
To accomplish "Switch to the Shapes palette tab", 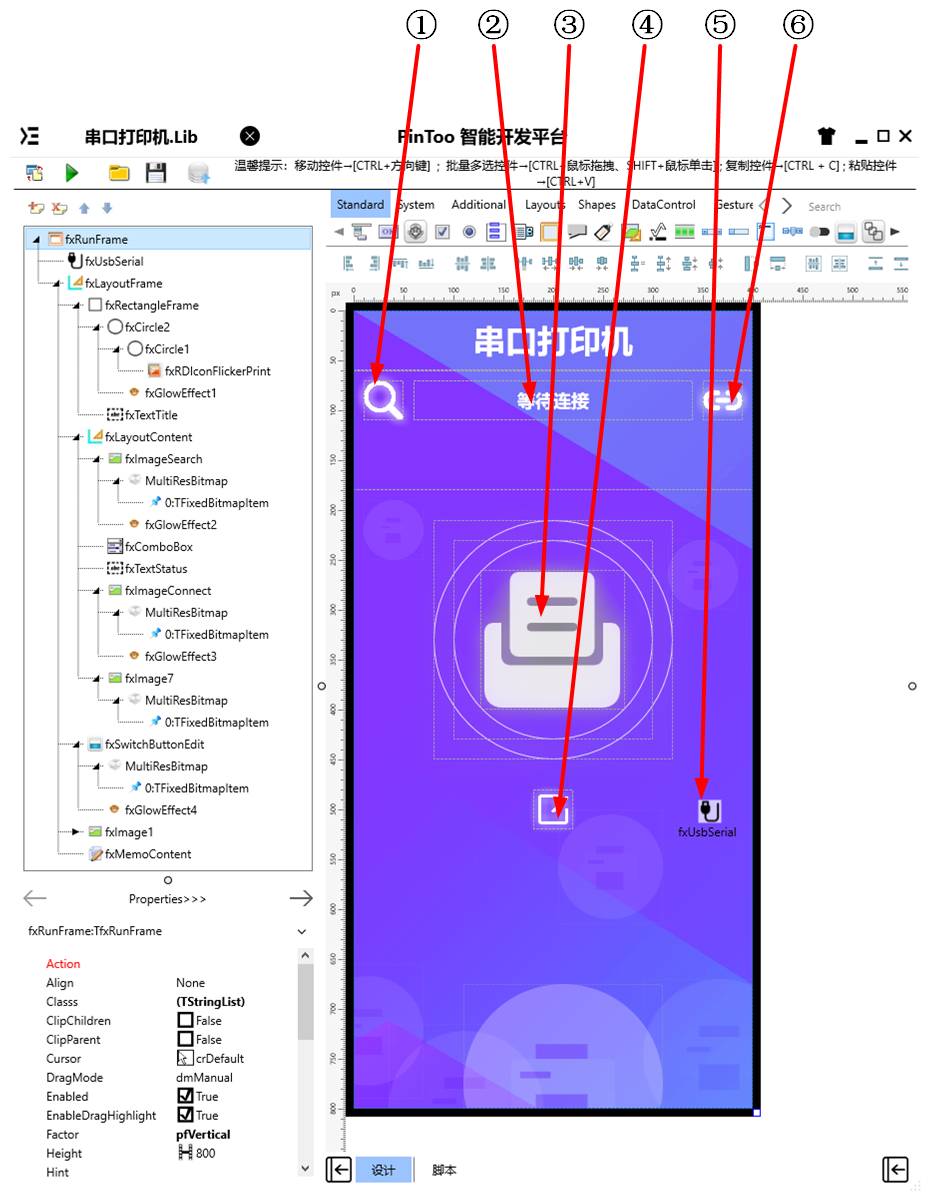I will pos(597,205).
